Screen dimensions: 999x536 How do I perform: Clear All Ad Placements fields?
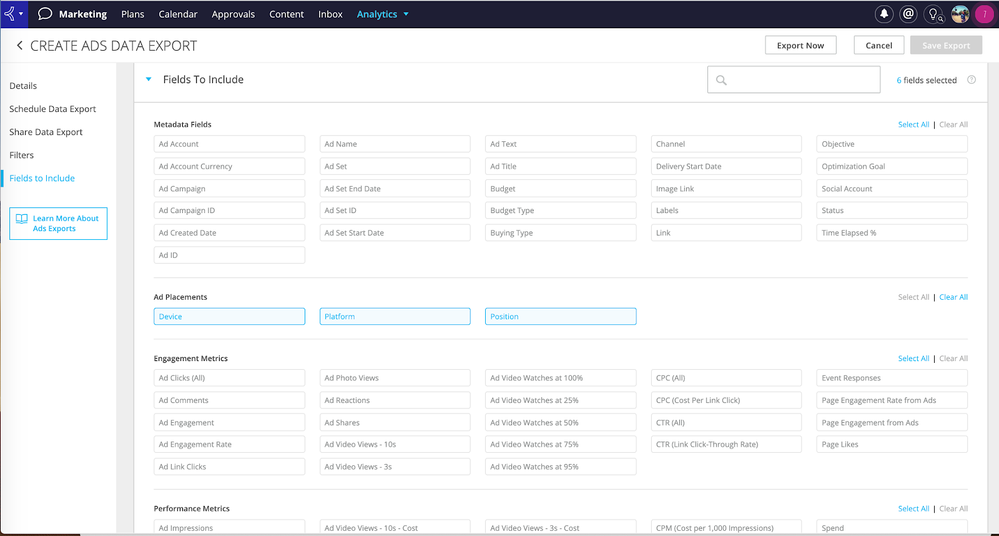pyautogui.click(x=953, y=297)
